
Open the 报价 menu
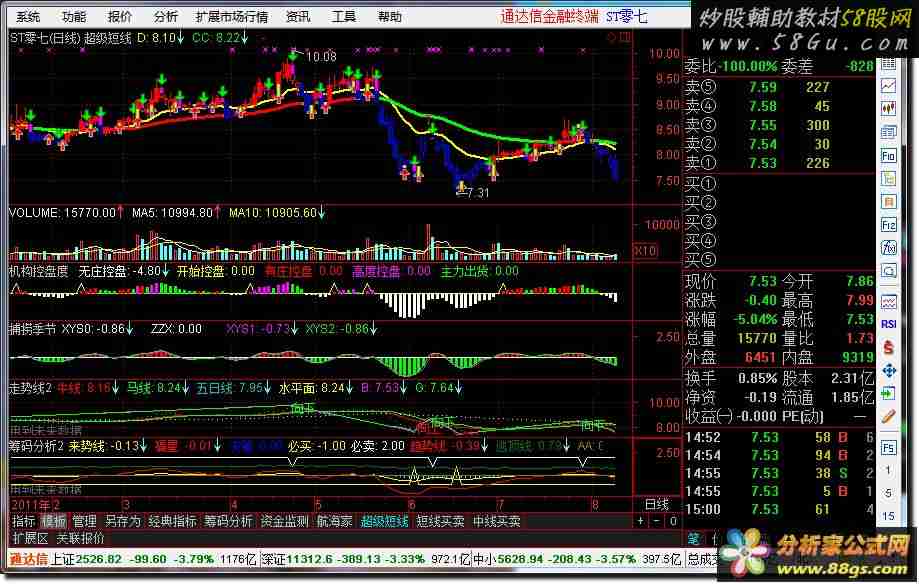click(120, 16)
